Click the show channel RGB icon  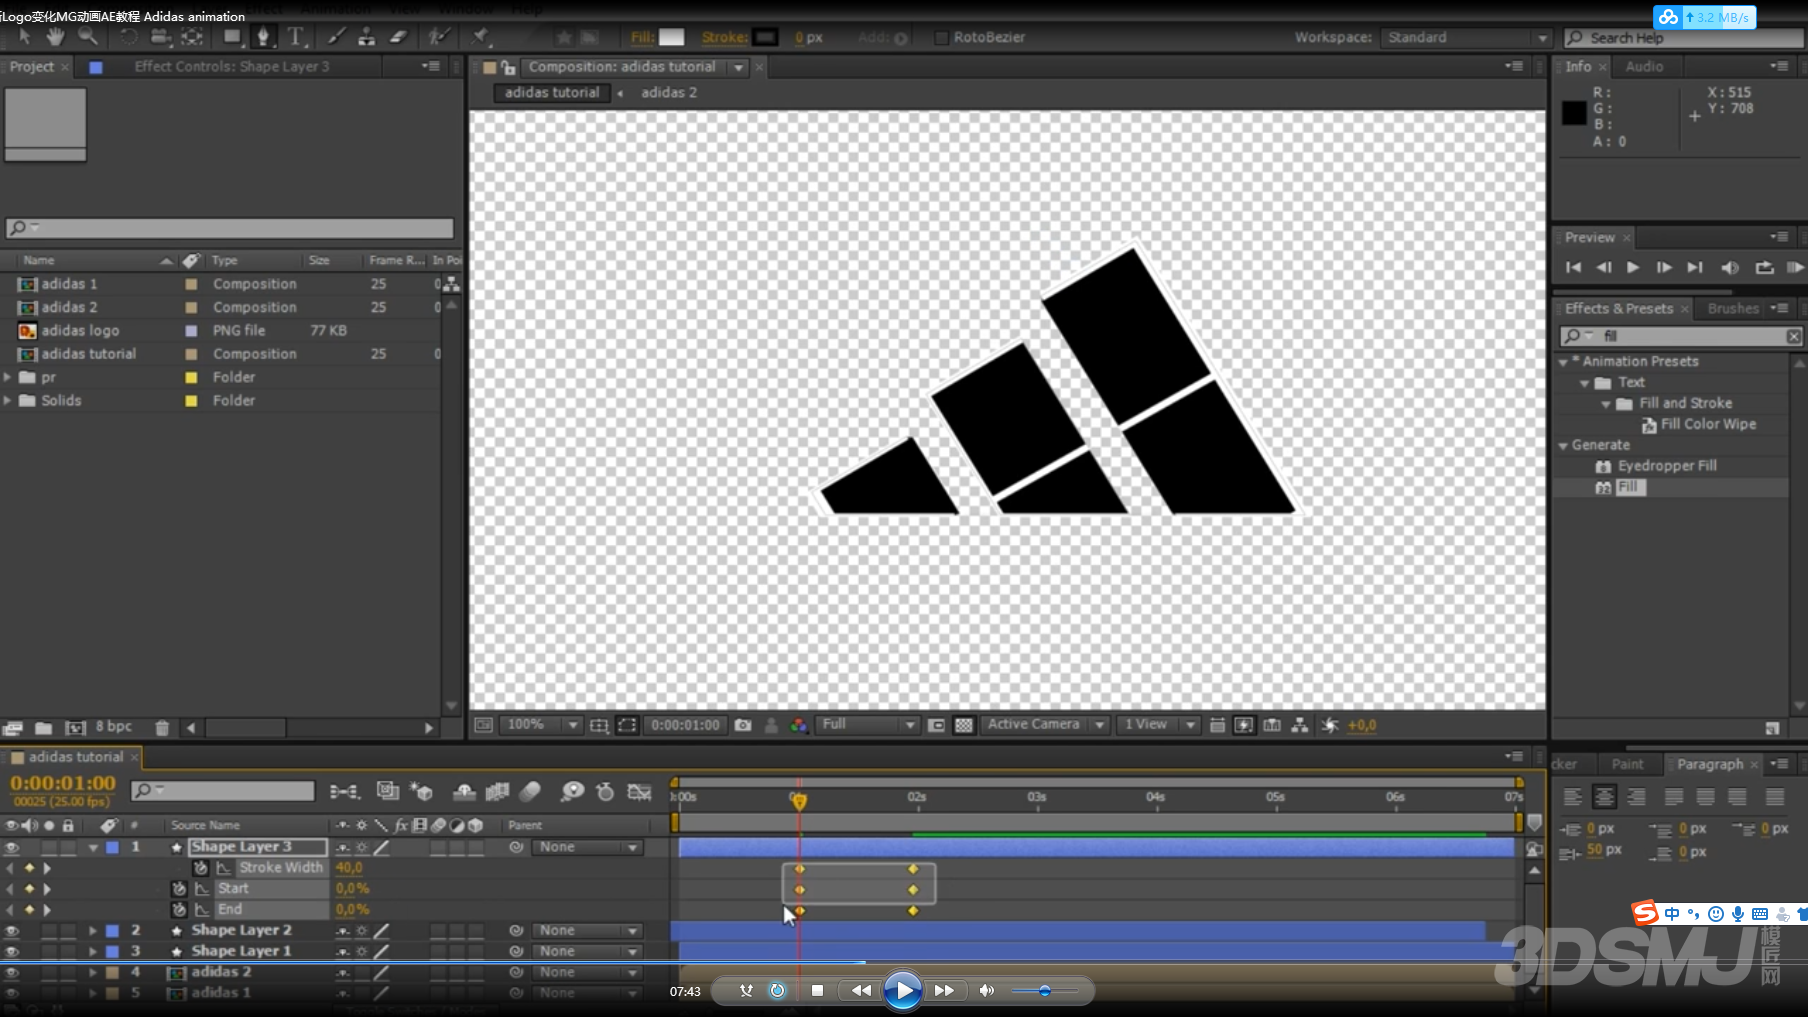[799, 725]
